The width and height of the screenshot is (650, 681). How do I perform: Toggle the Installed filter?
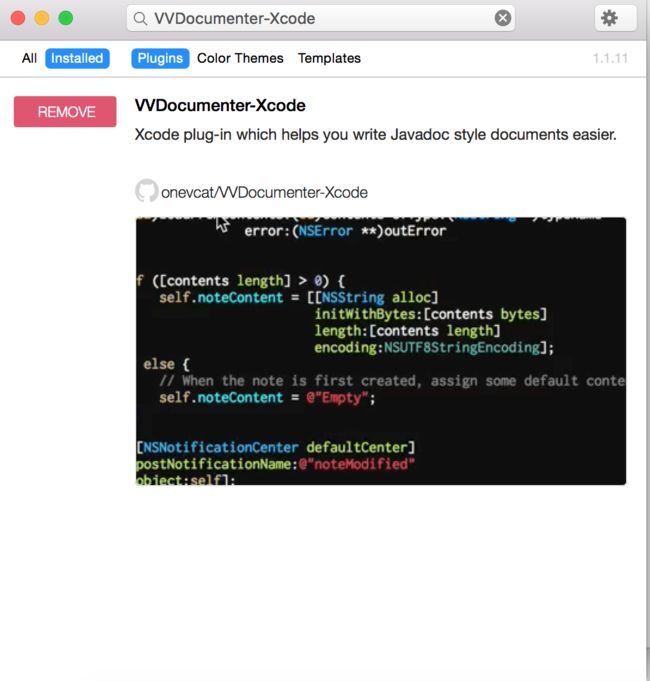[77, 58]
